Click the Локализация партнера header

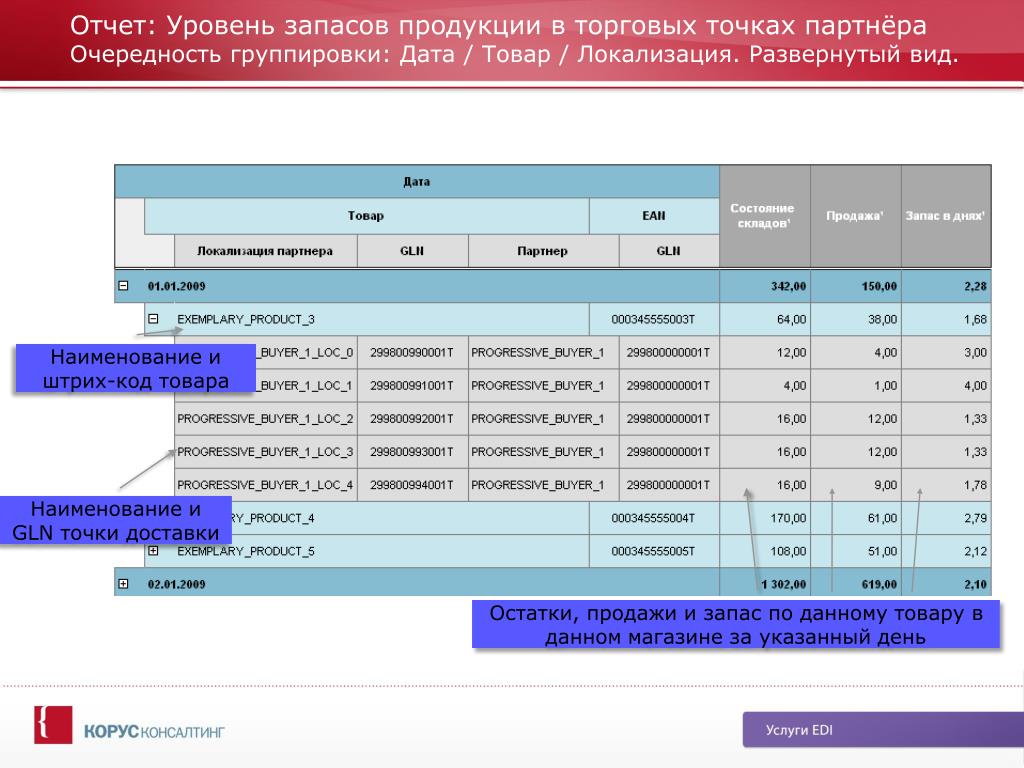pos(265,251)
